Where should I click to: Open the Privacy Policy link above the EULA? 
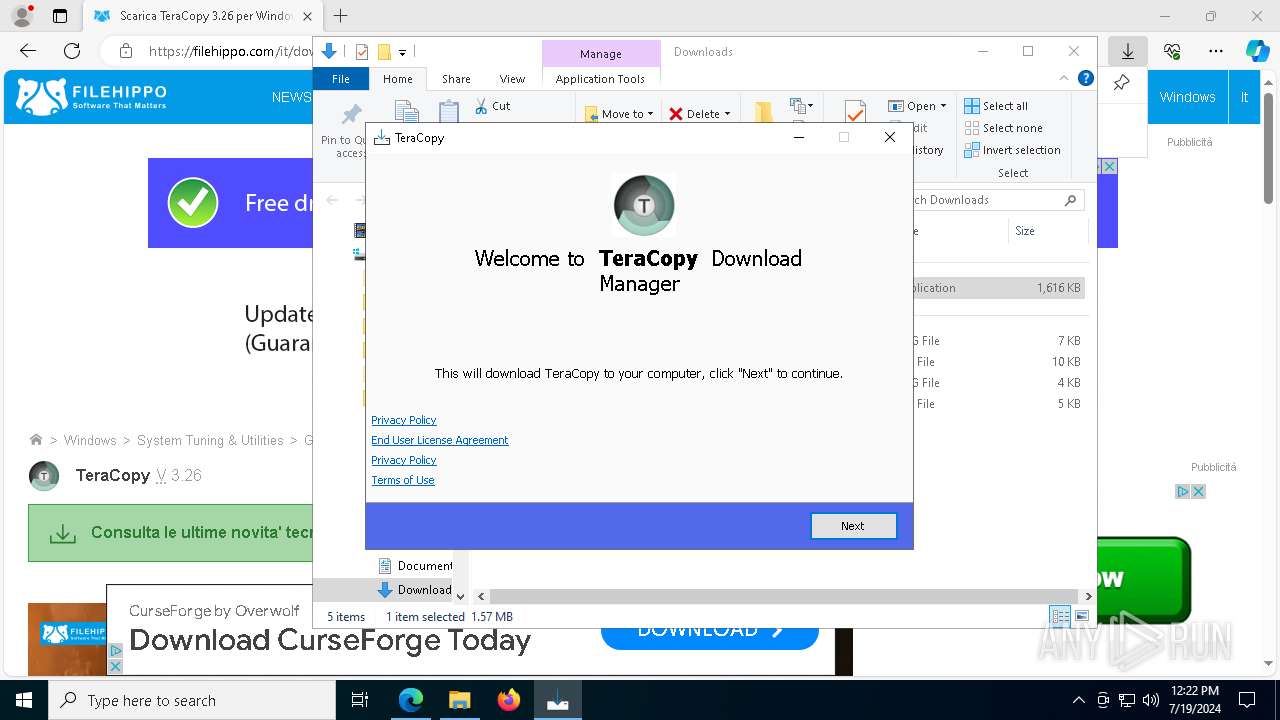[x=404, y=420]
